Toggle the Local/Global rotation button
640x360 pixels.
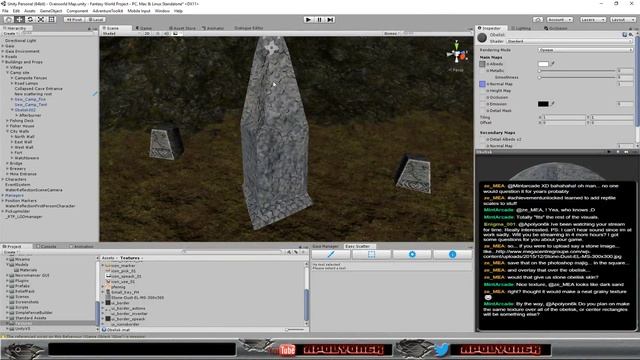pyautogui.click(x=96, y=19)
